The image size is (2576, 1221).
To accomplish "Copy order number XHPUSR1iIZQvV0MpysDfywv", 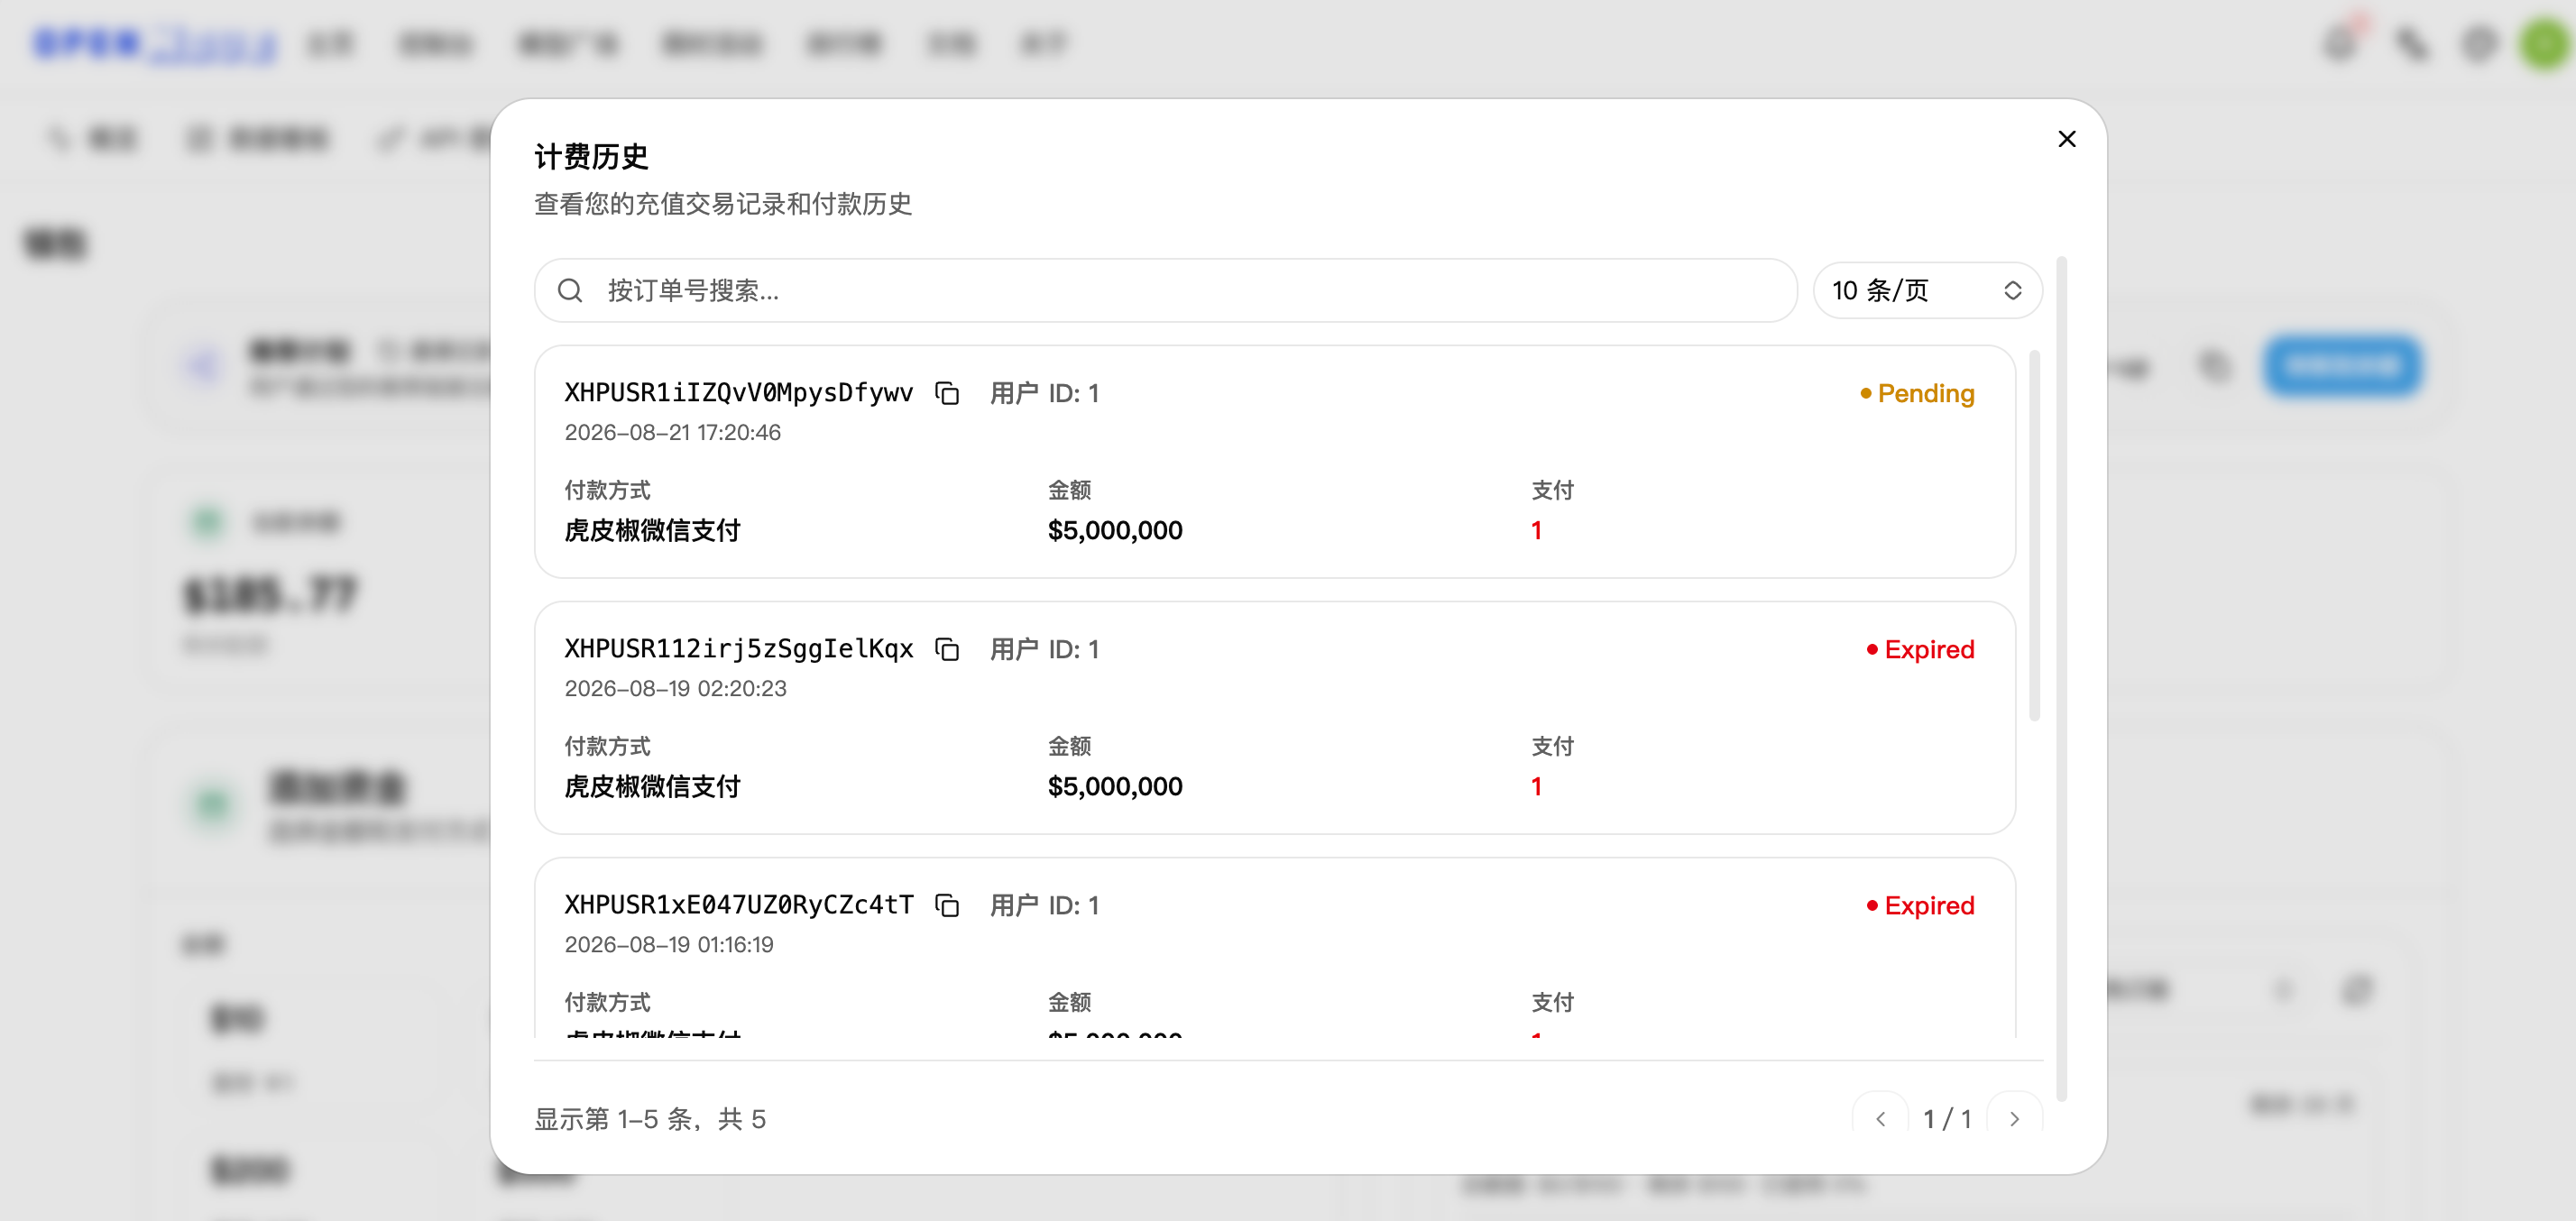I will (946, 393).
